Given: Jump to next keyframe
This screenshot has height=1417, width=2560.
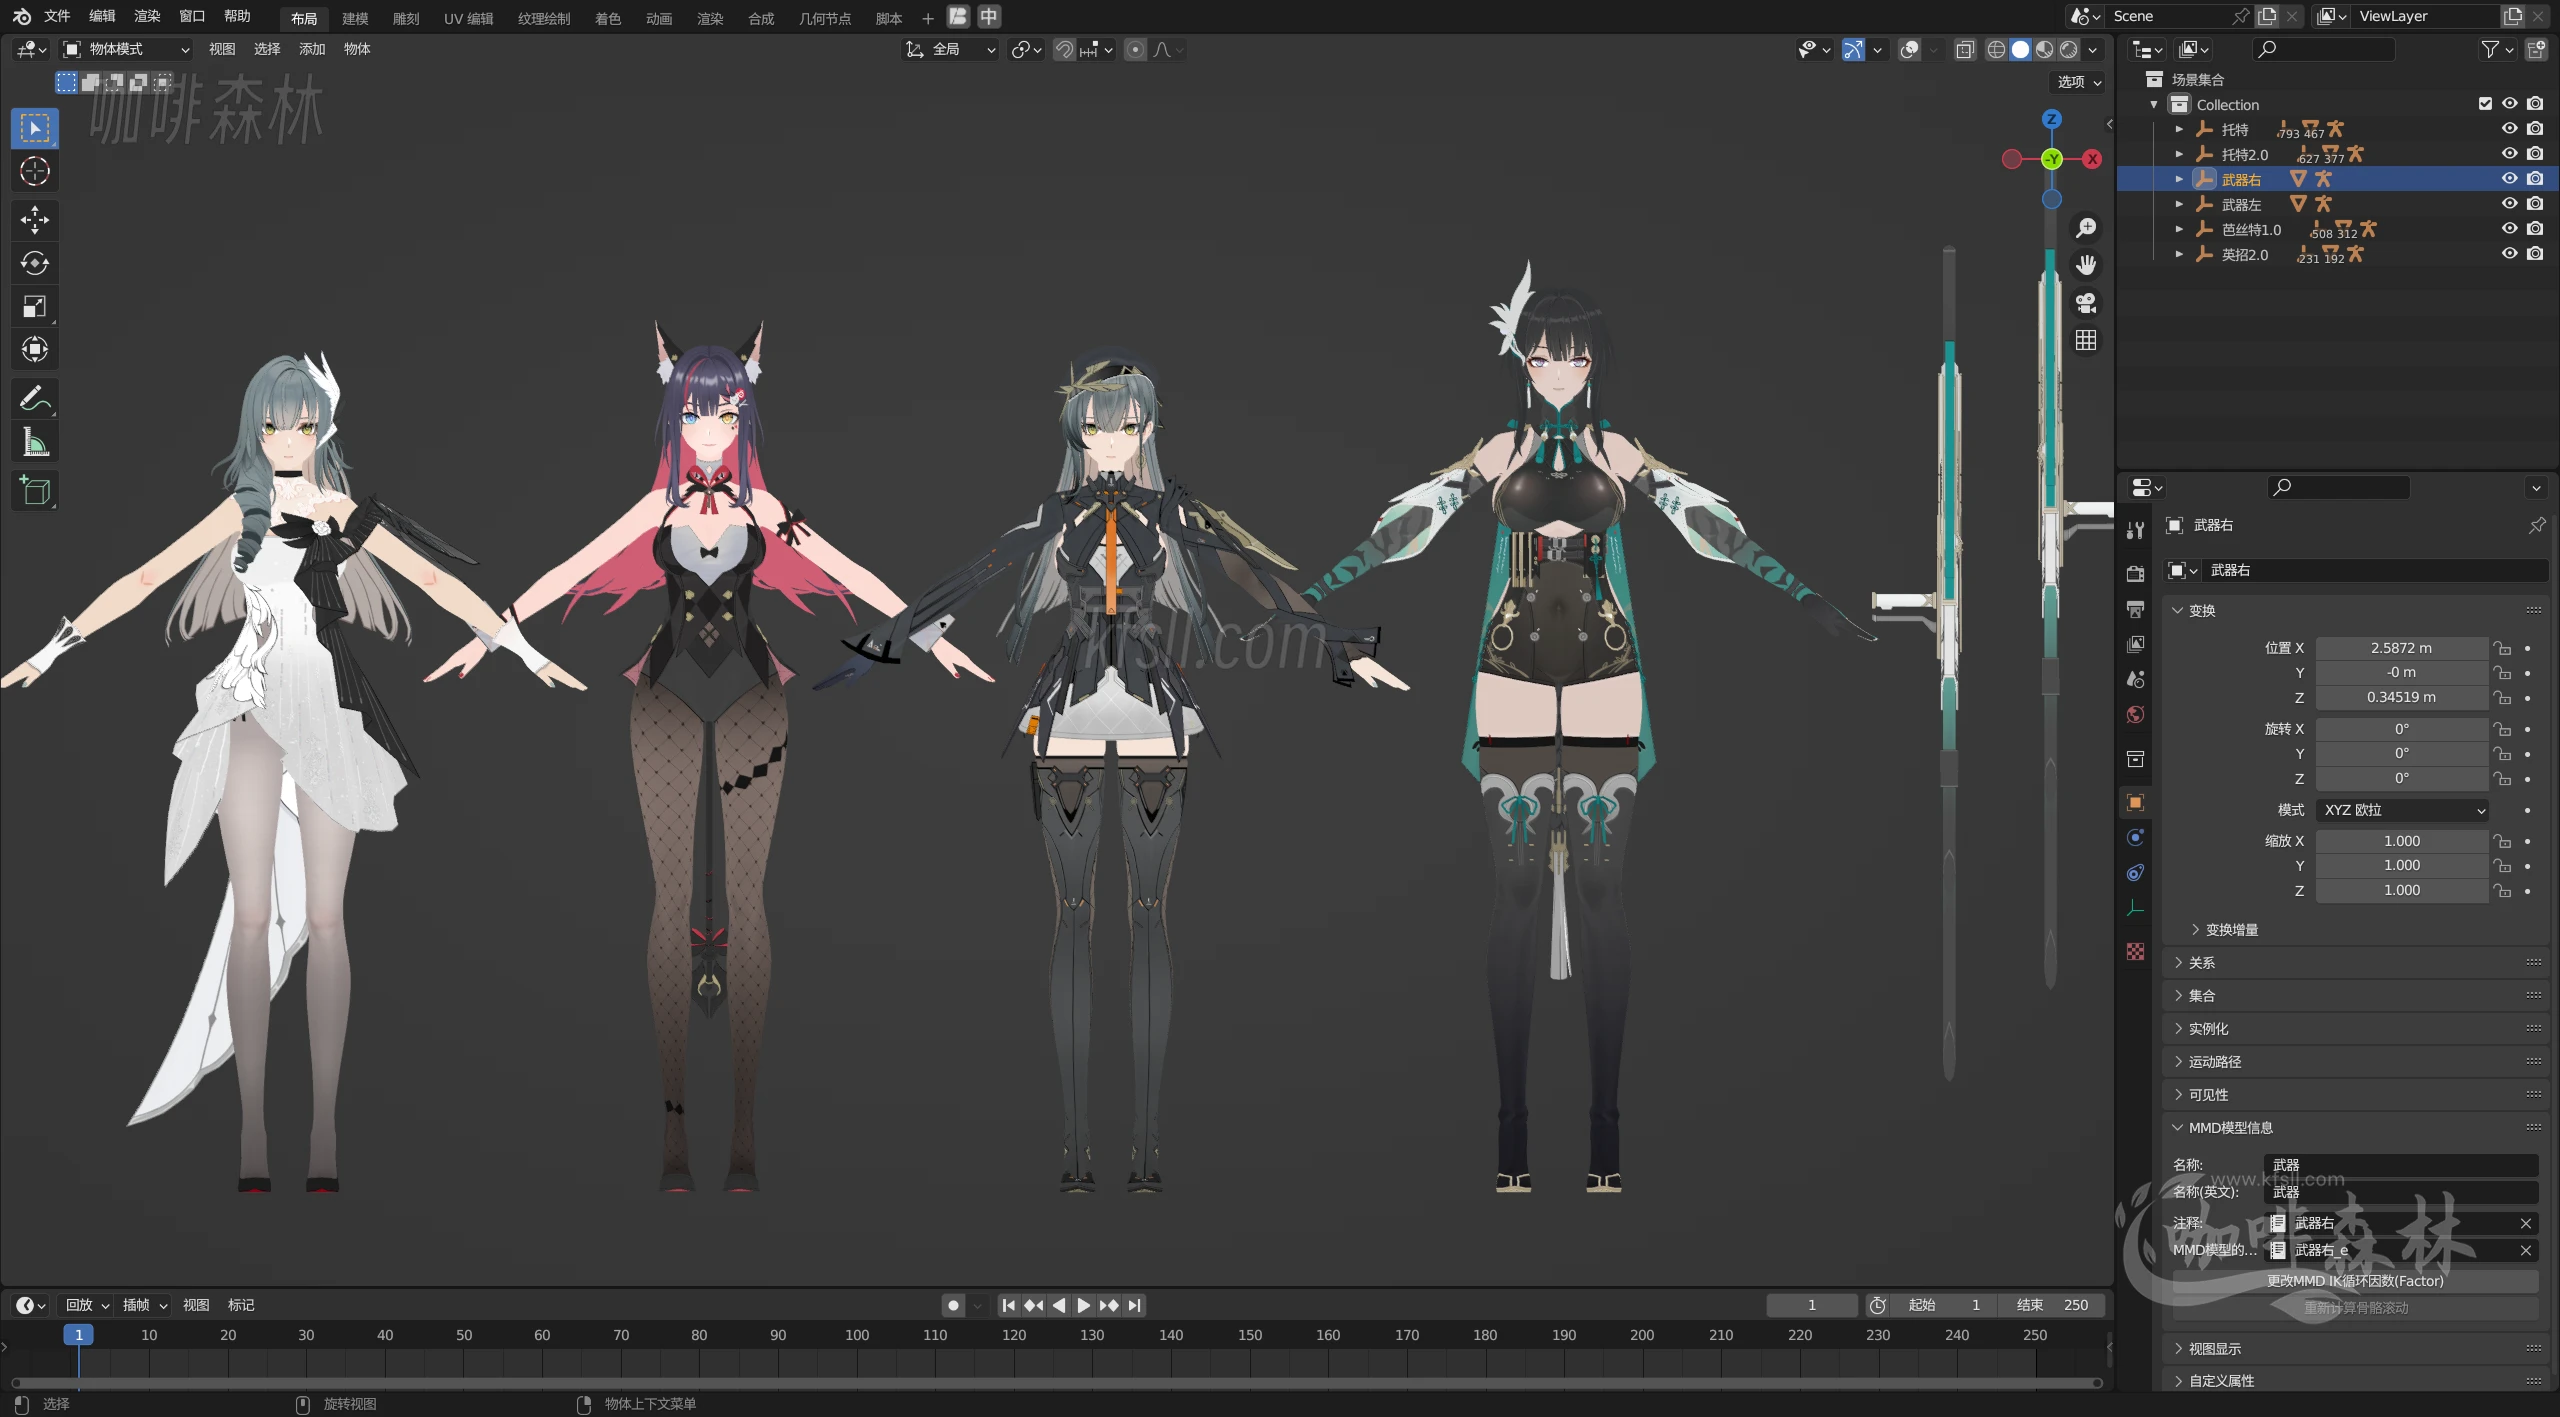Looking at the screenshot, I should [1109, 1305].
